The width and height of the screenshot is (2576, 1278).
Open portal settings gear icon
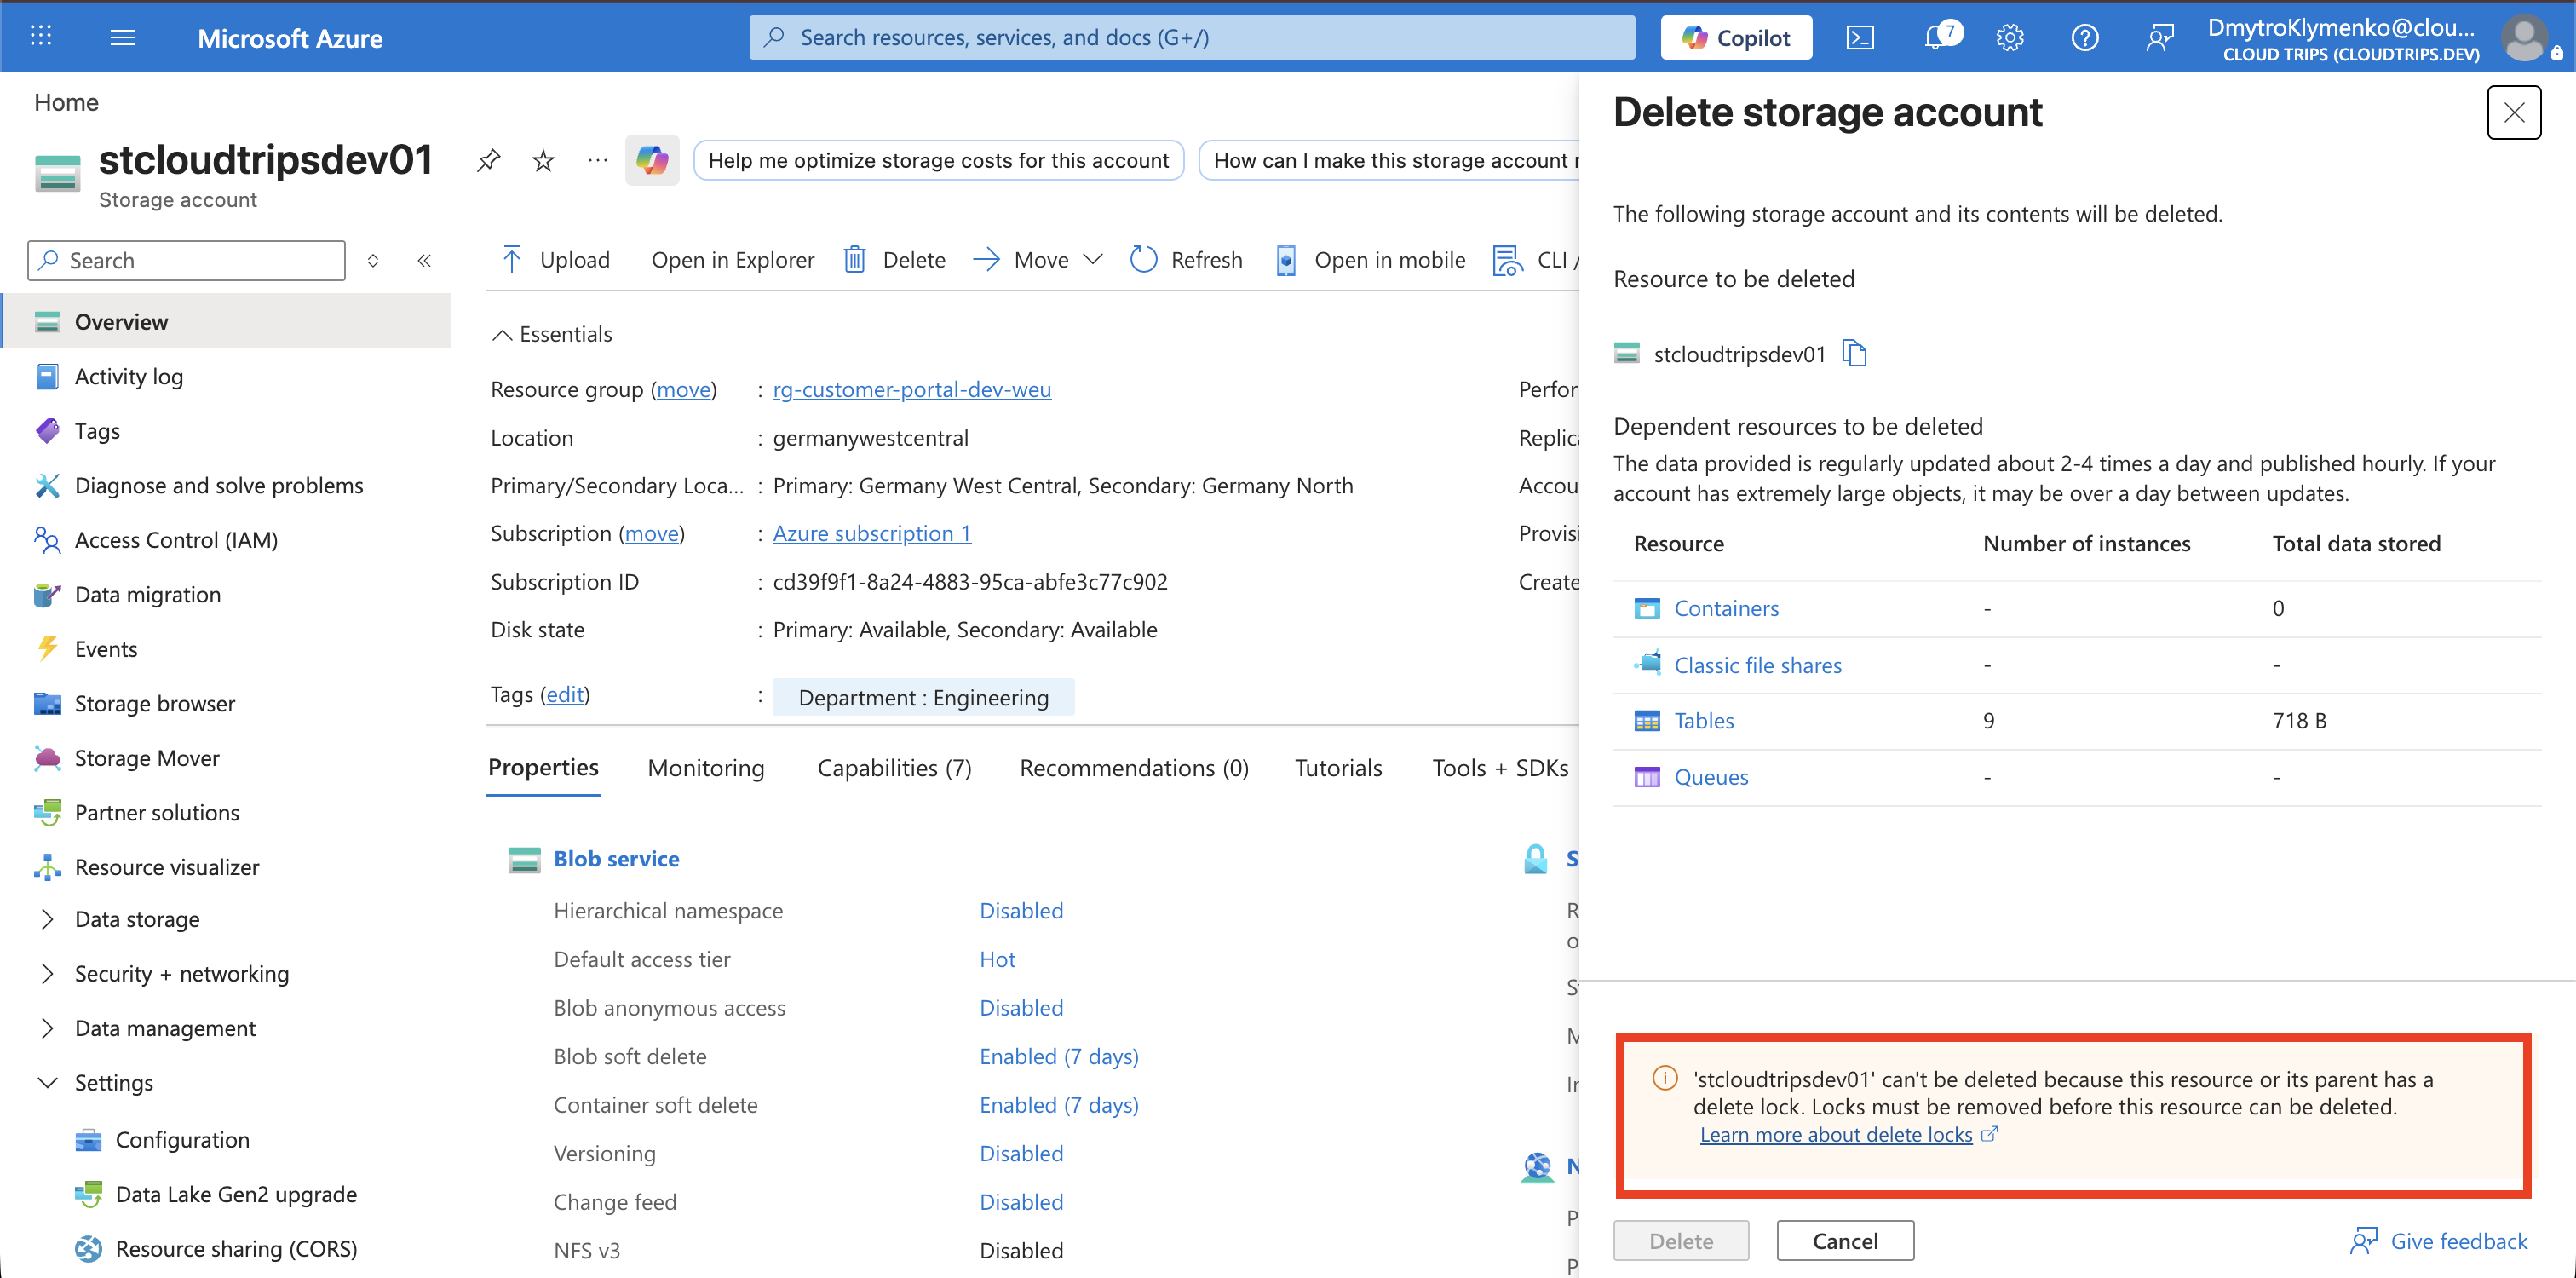2010,38
